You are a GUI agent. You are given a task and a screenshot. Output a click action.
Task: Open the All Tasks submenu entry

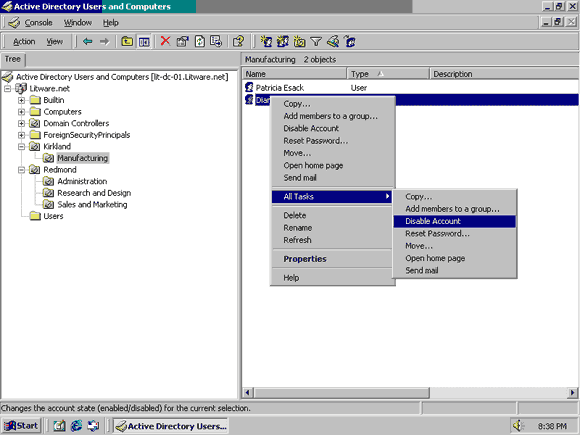click(x=333, y=197)
